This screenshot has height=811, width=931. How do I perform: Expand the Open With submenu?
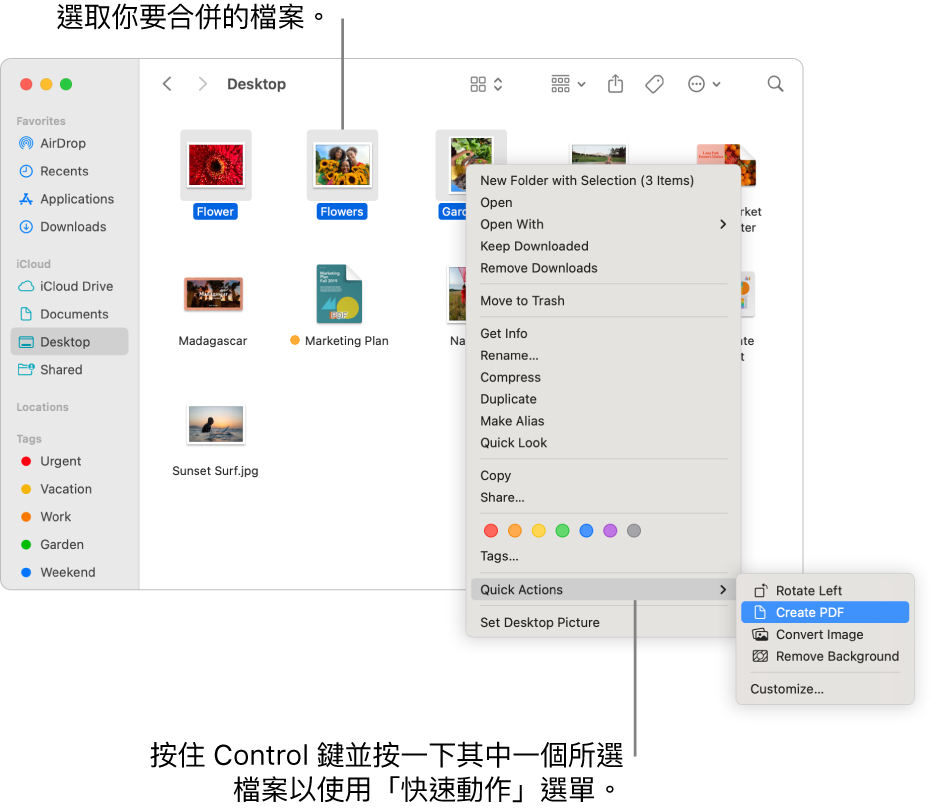click(603, 224)
